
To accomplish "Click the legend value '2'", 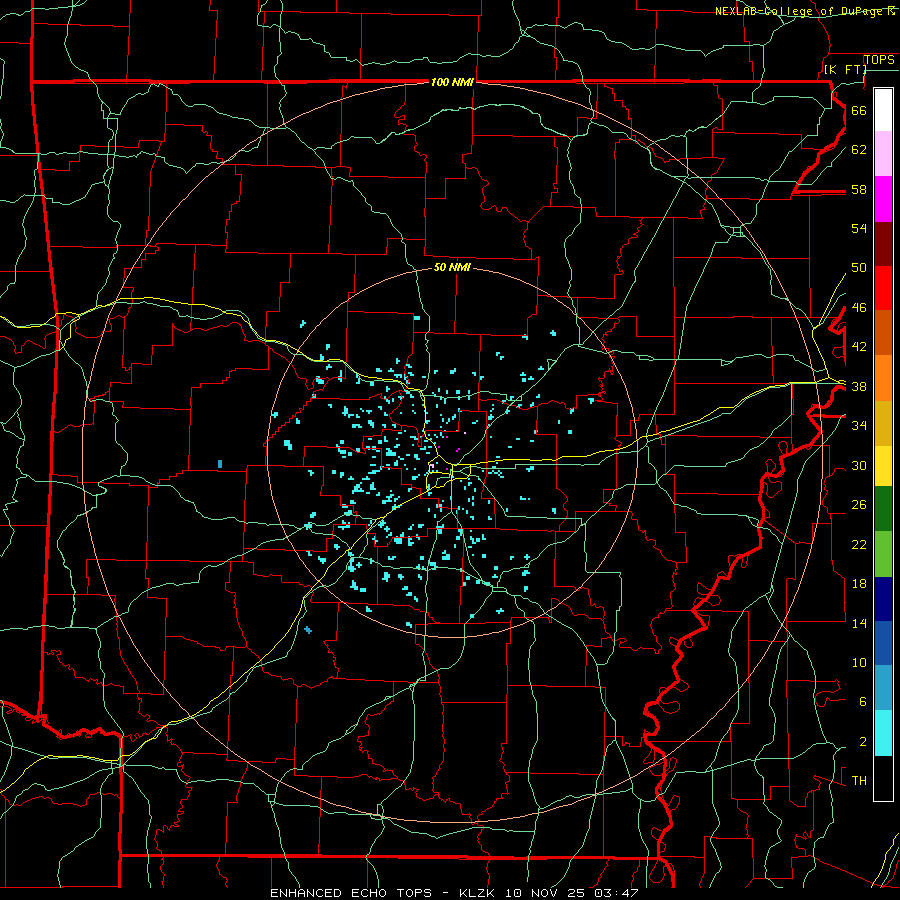I will click(x=862, y=742).
